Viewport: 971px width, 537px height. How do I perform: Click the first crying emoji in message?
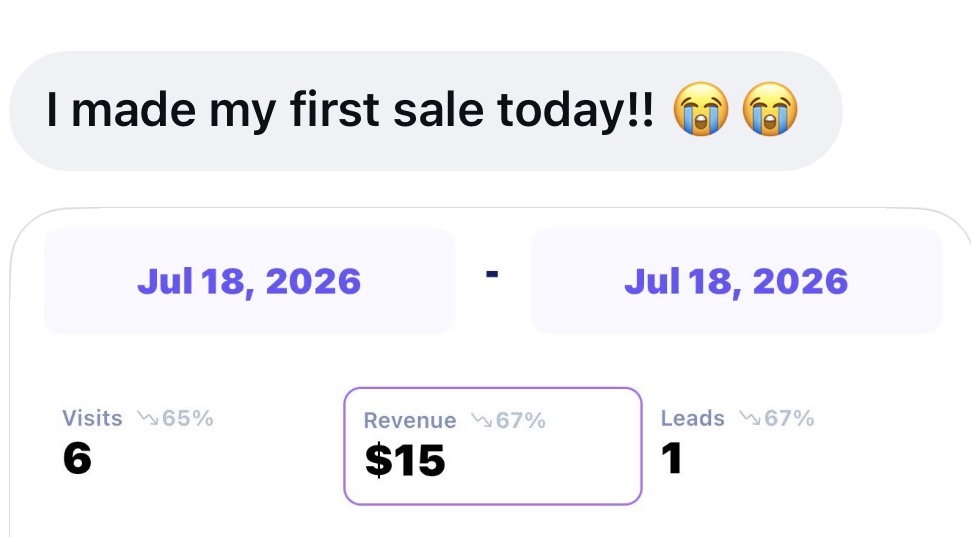click(x=701, y=109)
